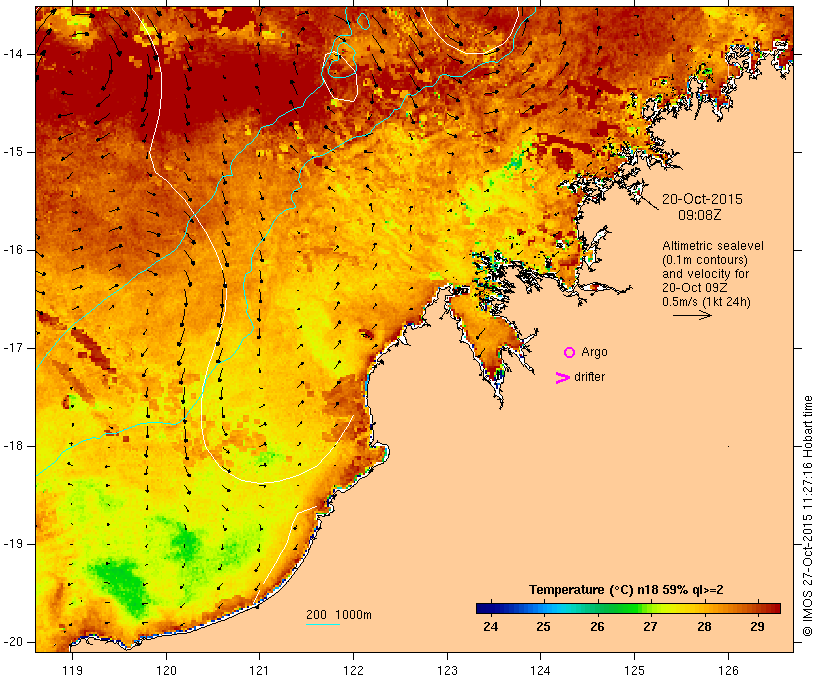The height and width of the screenshot is (680, 820).
Task: Click the longitude axis label 122
Action: click(x=354, y=670)
